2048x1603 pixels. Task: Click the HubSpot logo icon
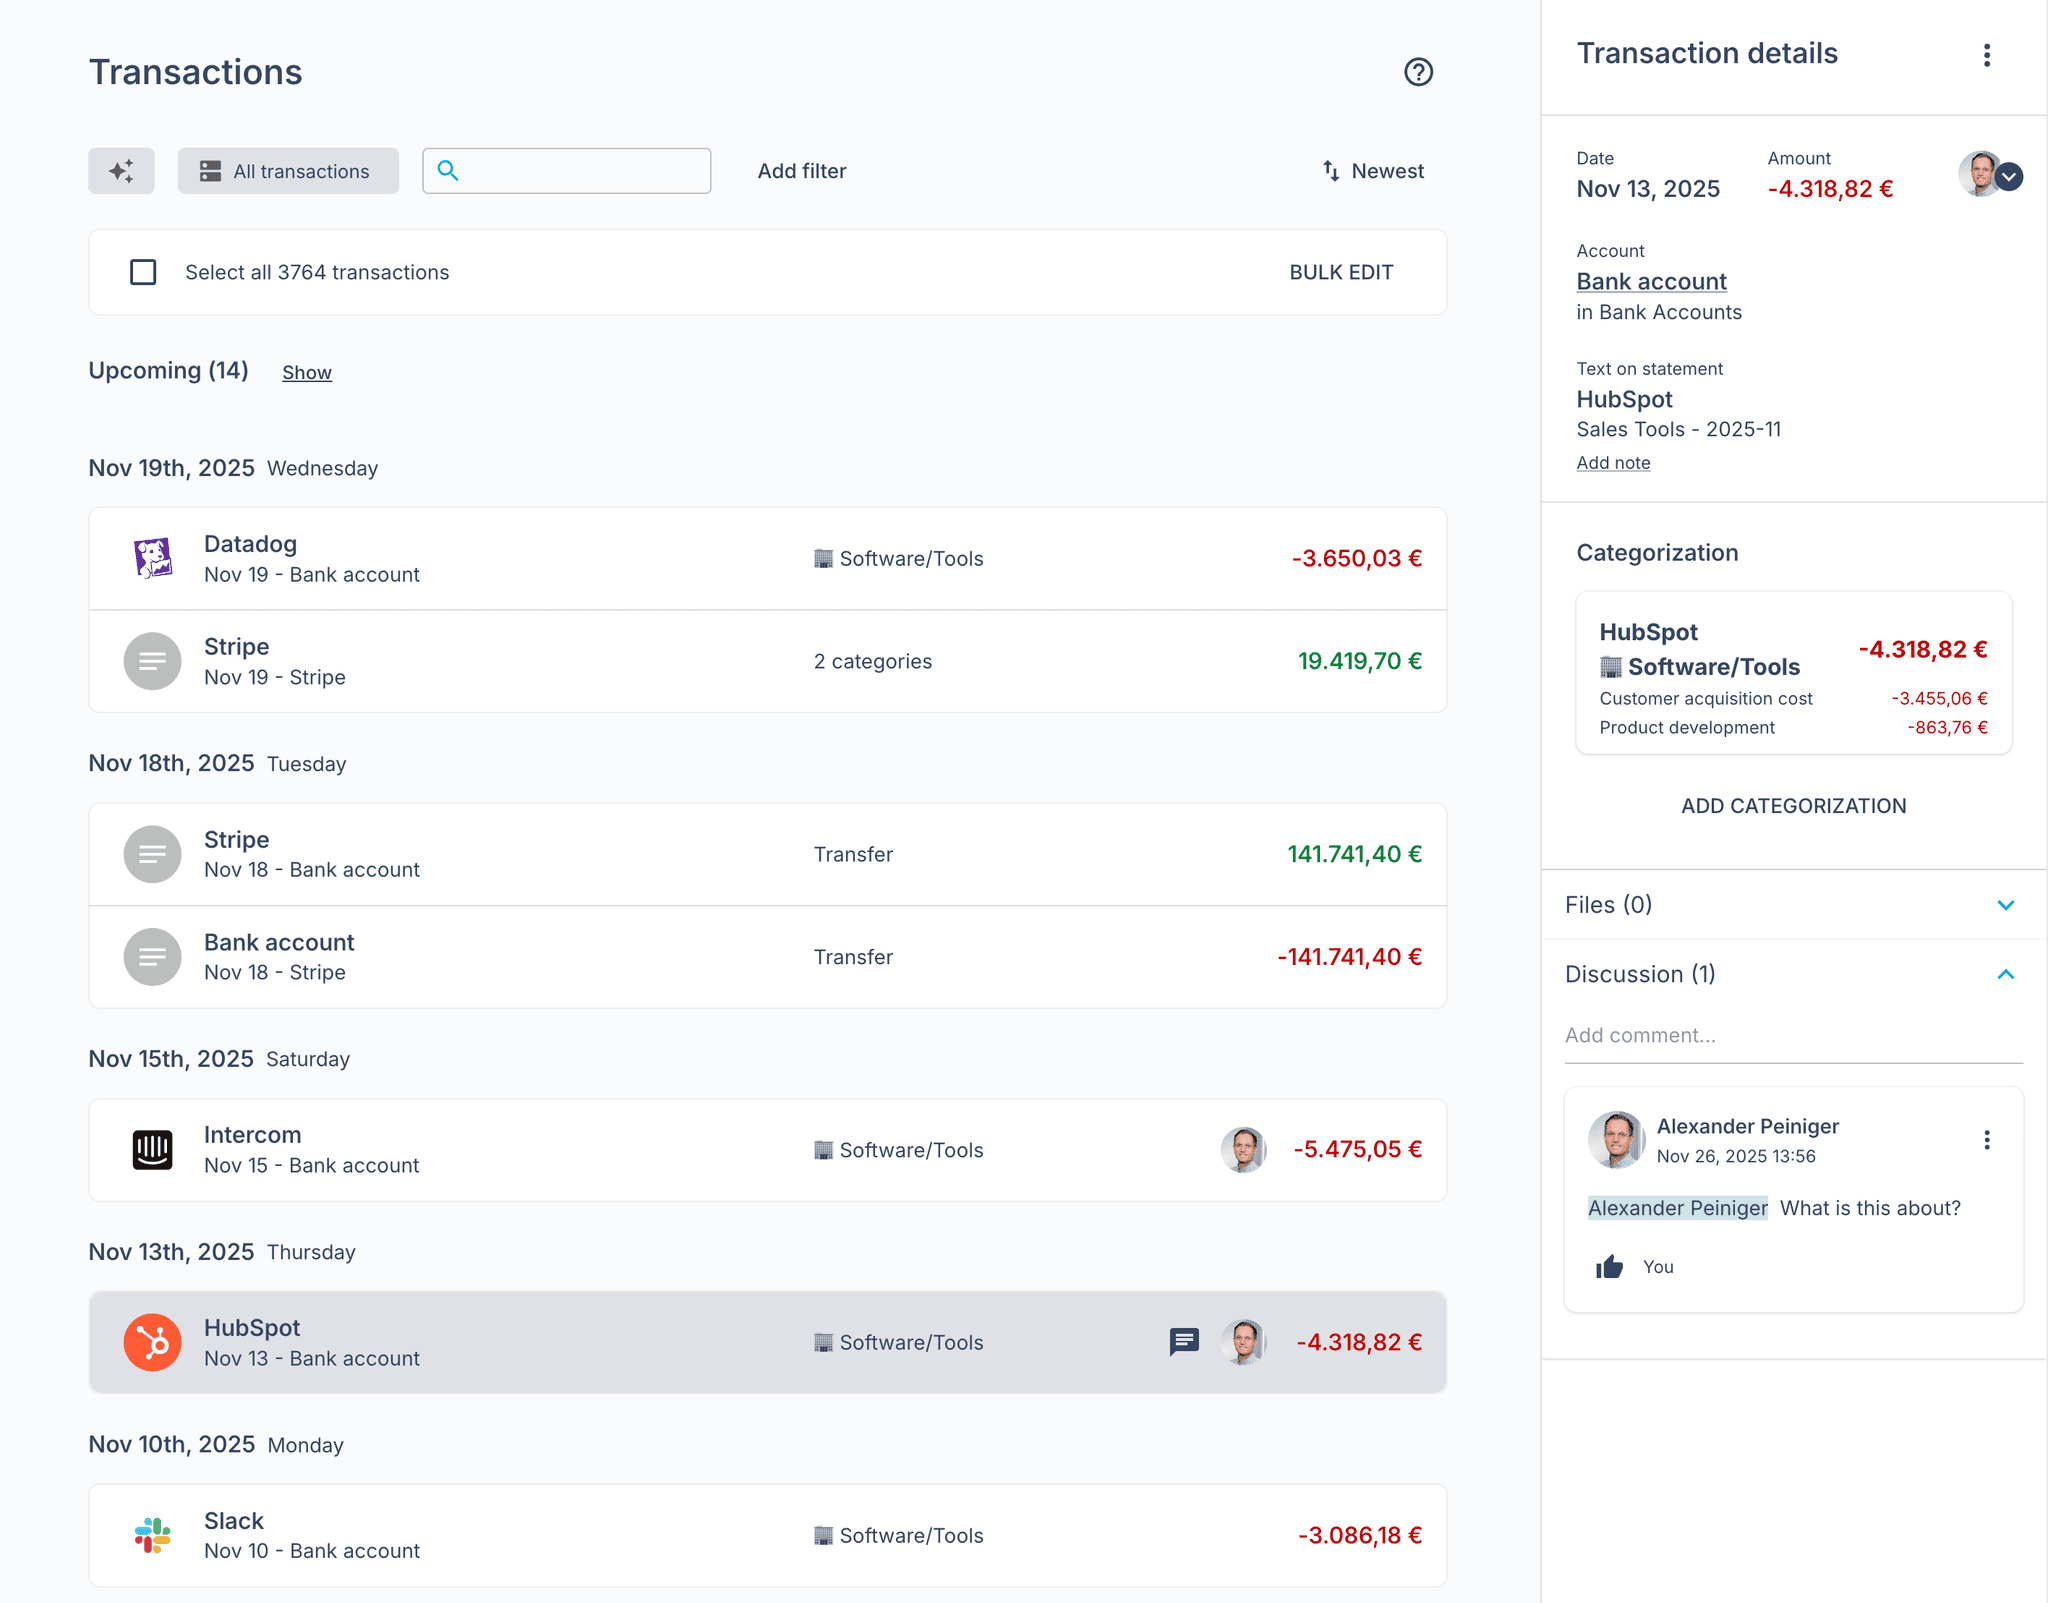pos(152,1342)
